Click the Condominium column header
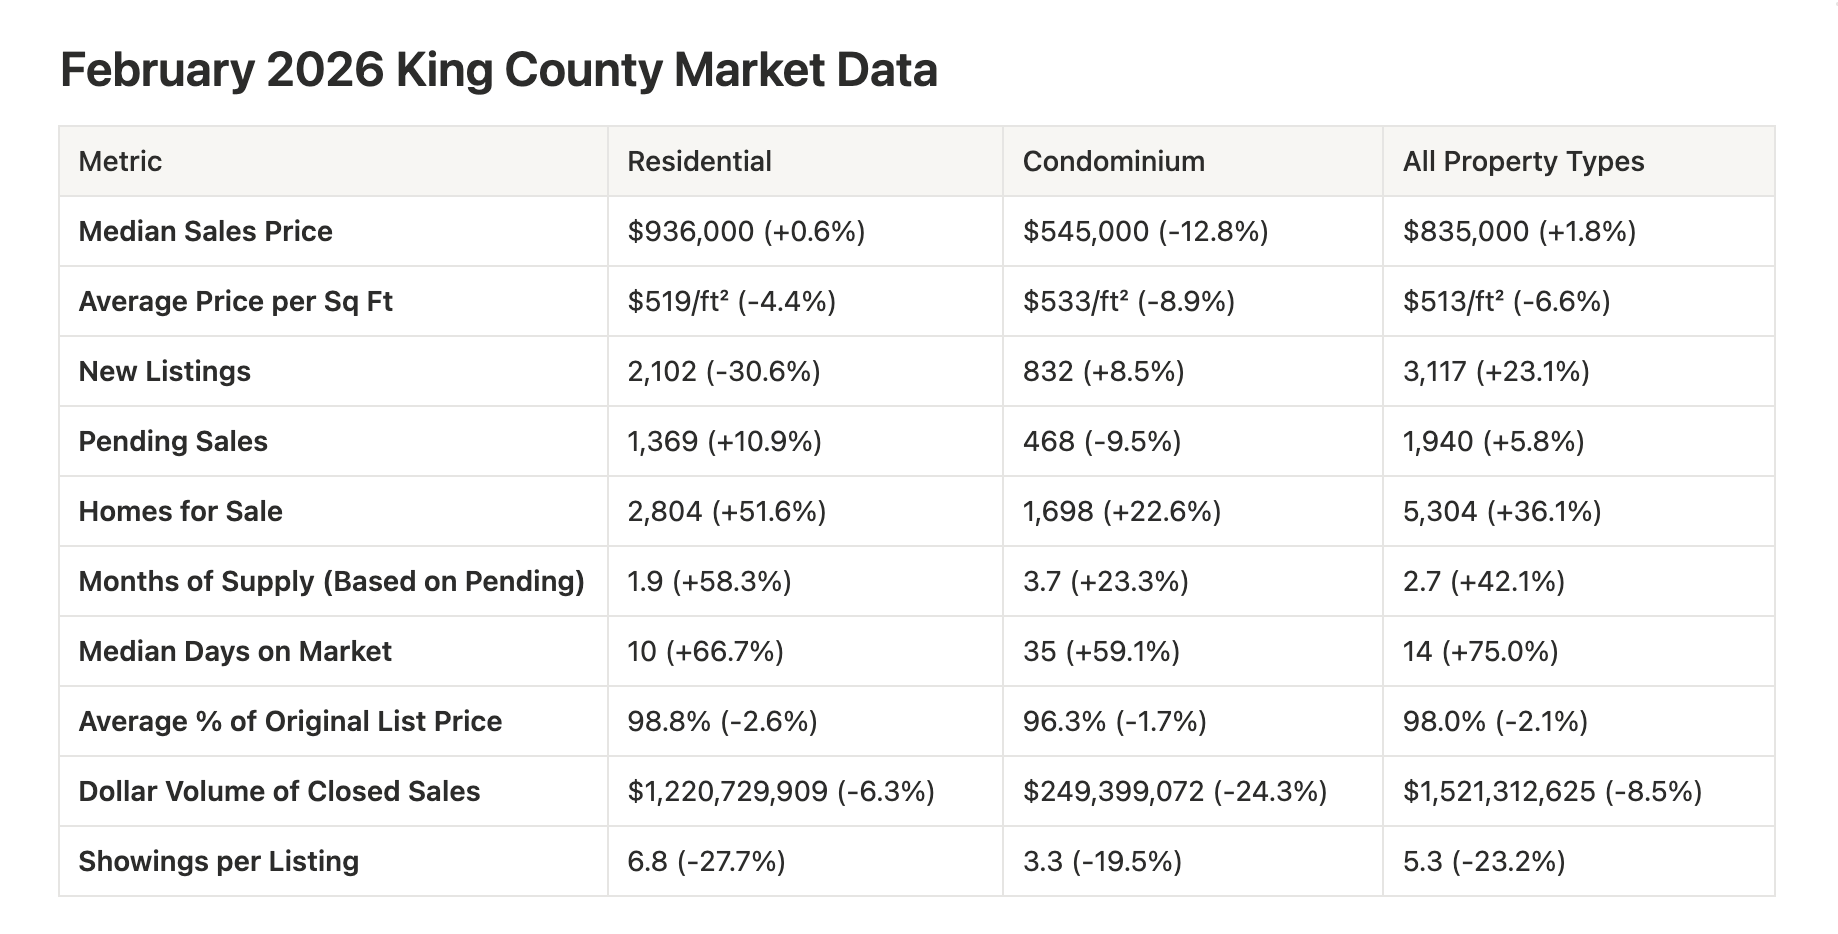Image resolution: width=1838 pixels, height=934 pixels. [x=1113, y=161]
